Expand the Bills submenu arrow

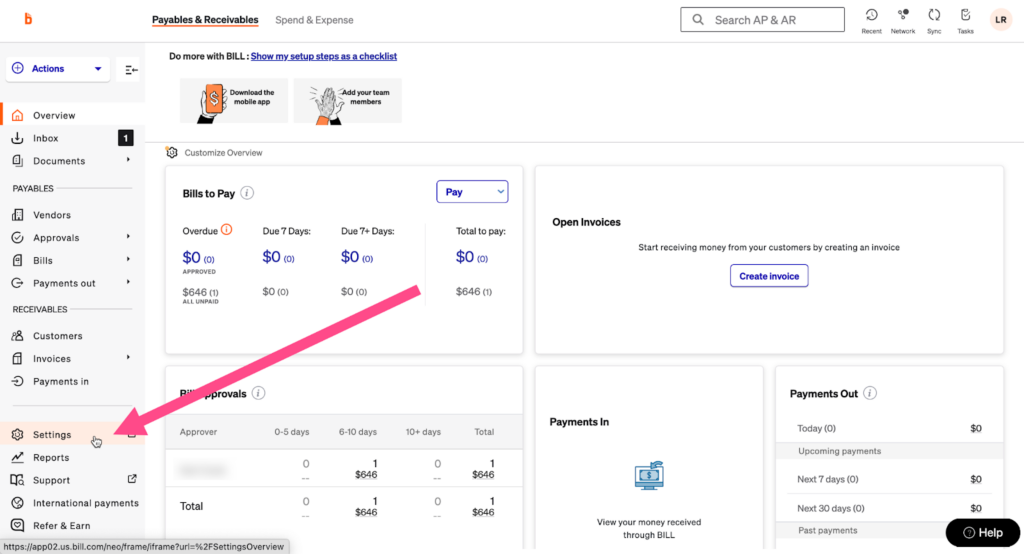(x=128, y=259)
